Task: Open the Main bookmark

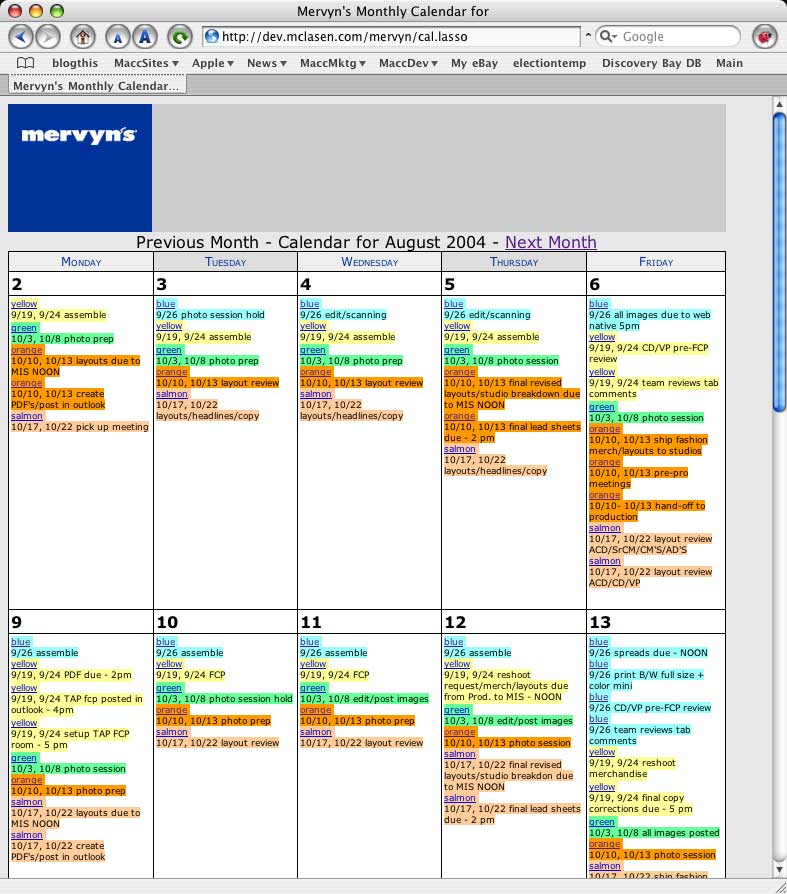Action: [x=729, y=63]
